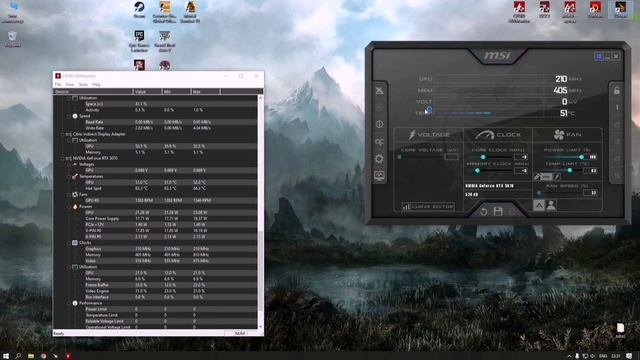This screenshot has width=640, height=360.
Task: Collapse the Clocks tree node
Action: coord(69,243)
